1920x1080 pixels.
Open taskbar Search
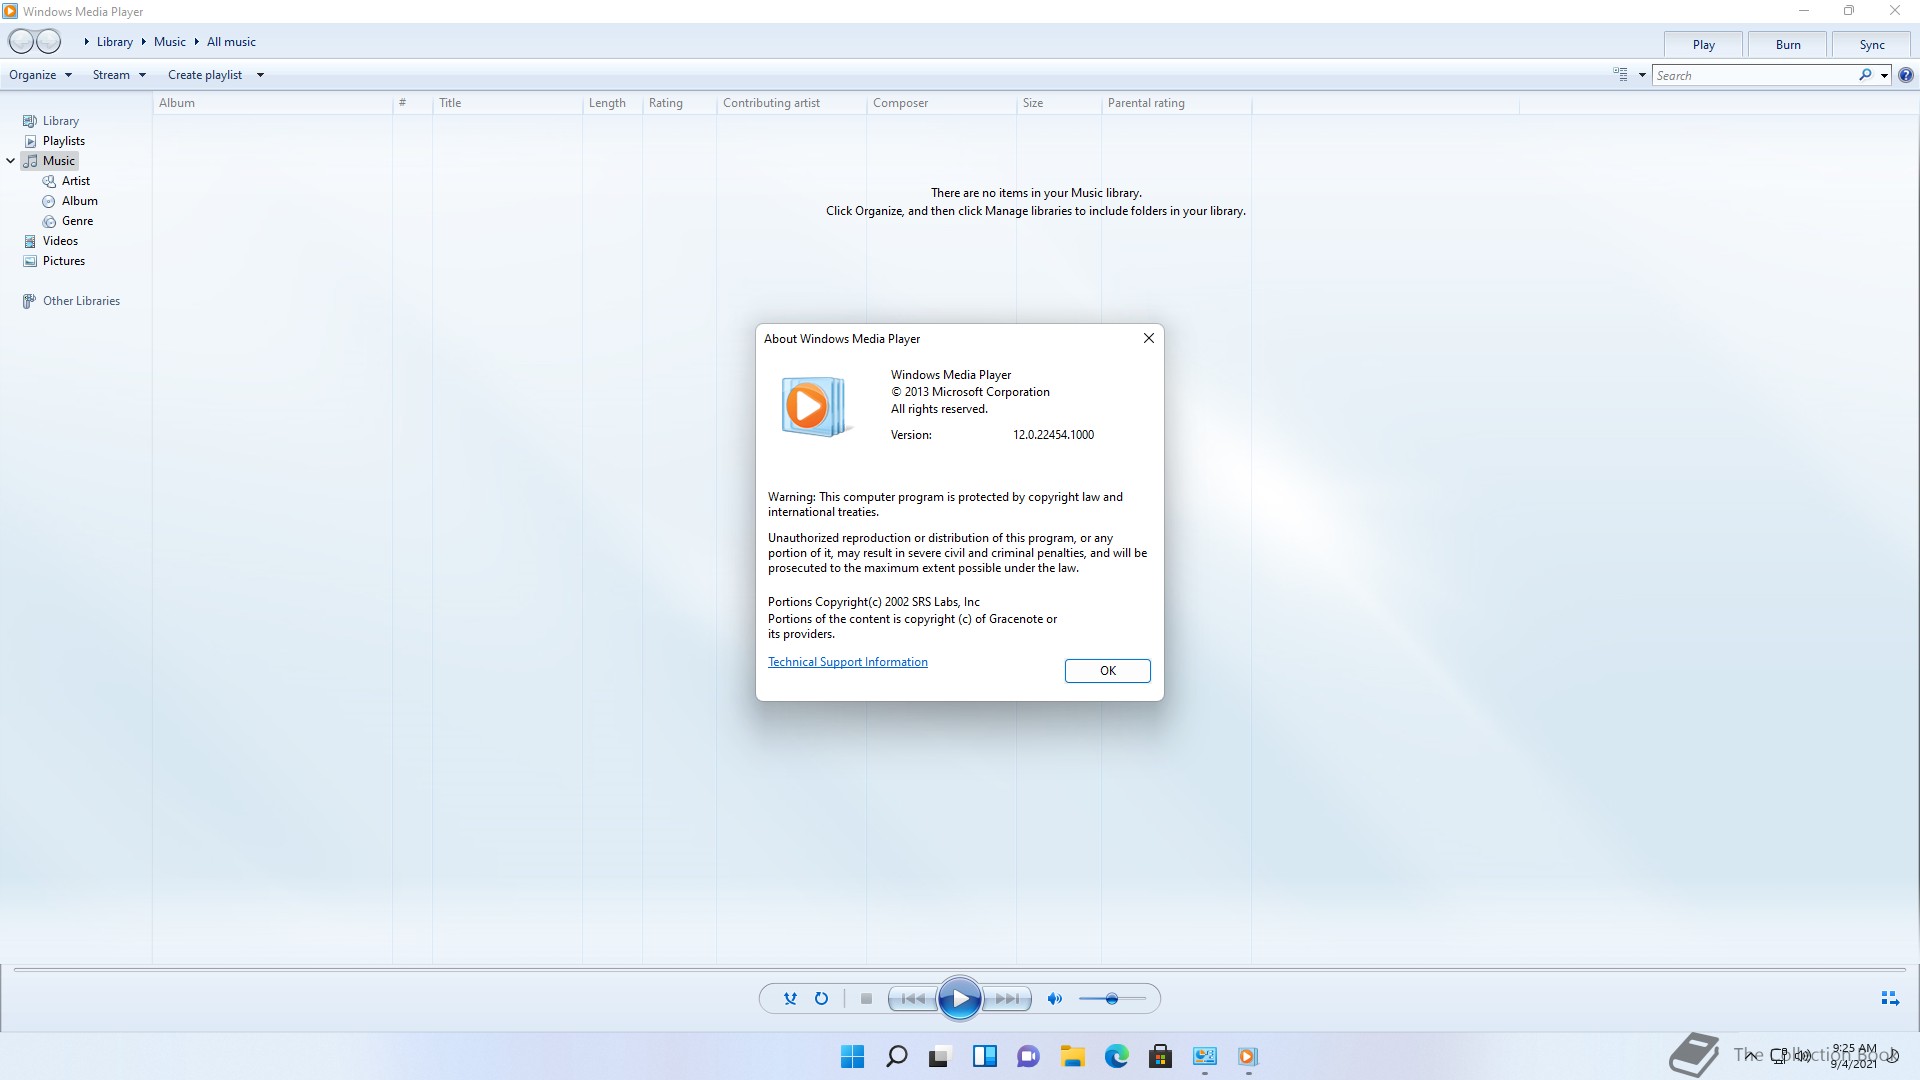point(896,1056)
